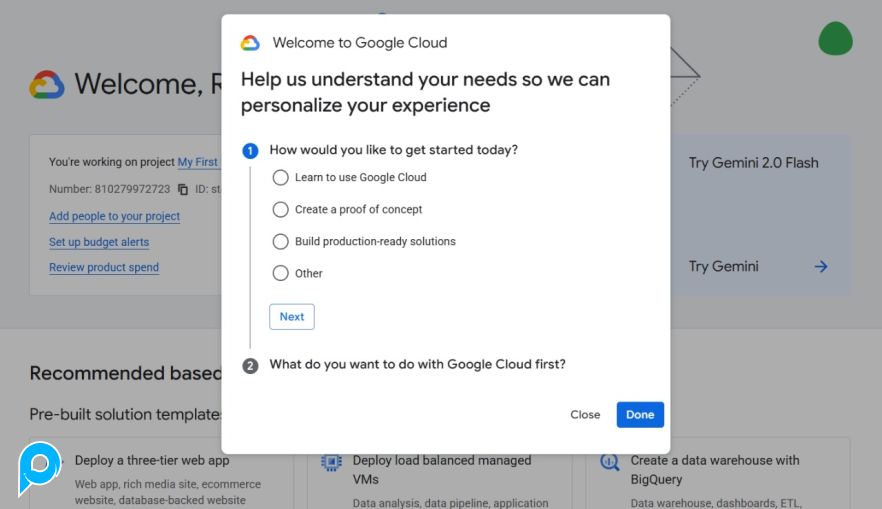Collapse step 1 via its numbered circle

pyautogui.click(x=250, y=151)
